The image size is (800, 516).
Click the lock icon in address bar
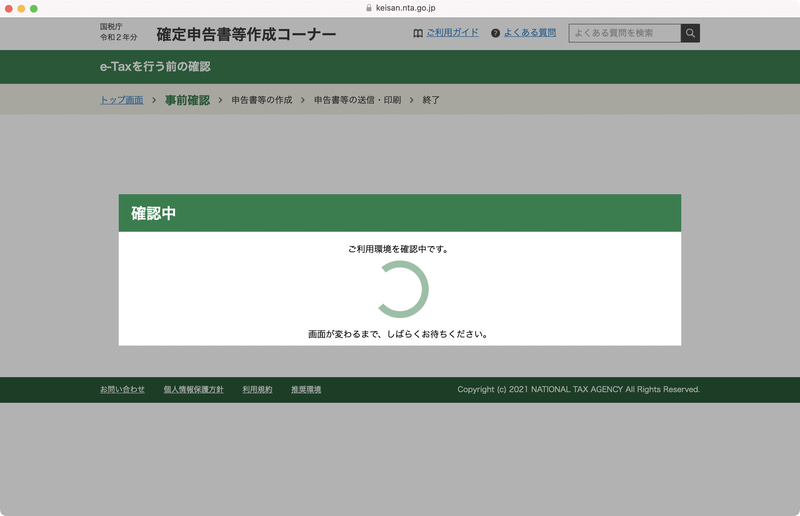(x=369, y=8)
